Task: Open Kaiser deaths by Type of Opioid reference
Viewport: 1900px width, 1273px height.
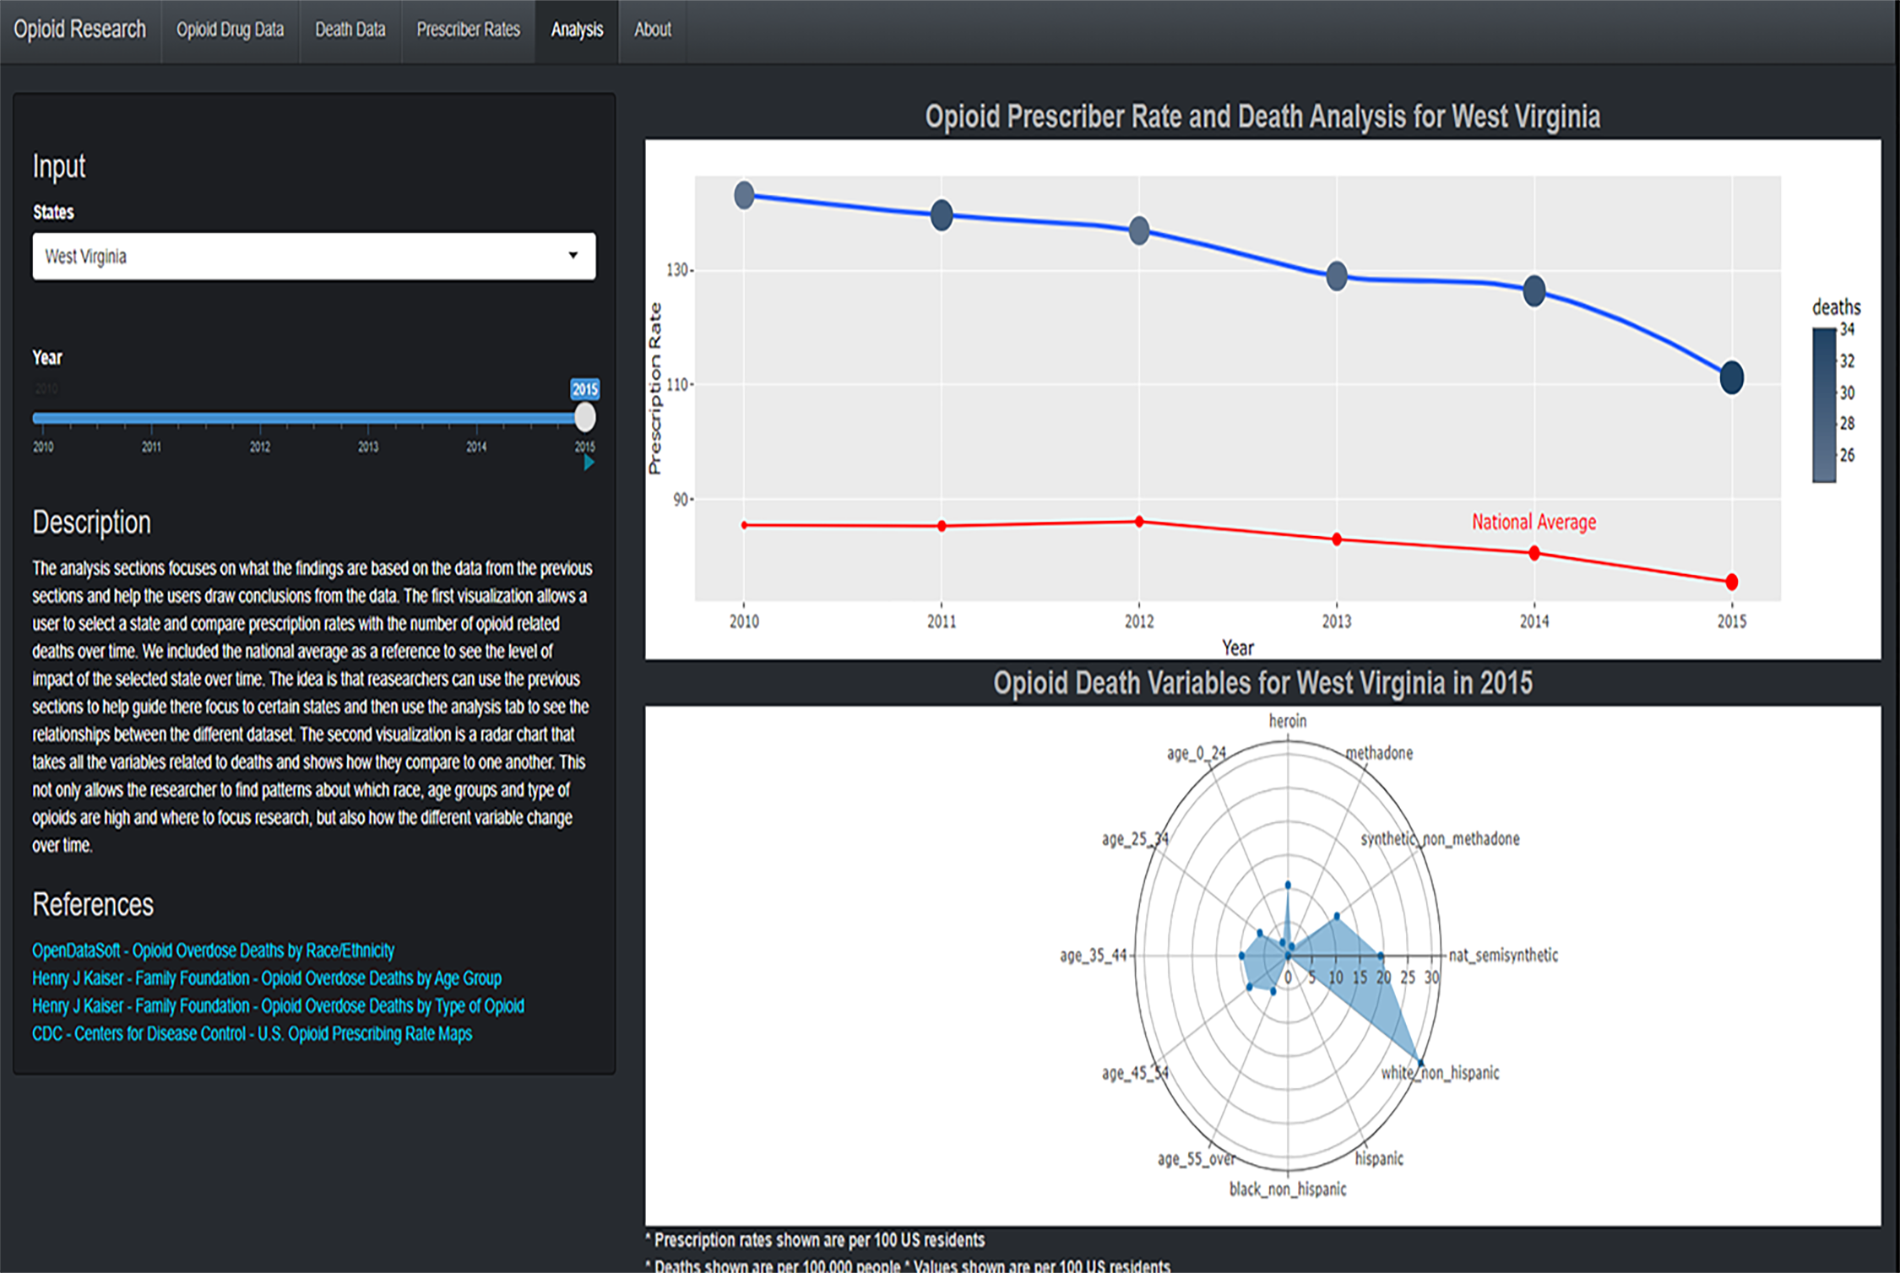Action: coord(277,1006)
